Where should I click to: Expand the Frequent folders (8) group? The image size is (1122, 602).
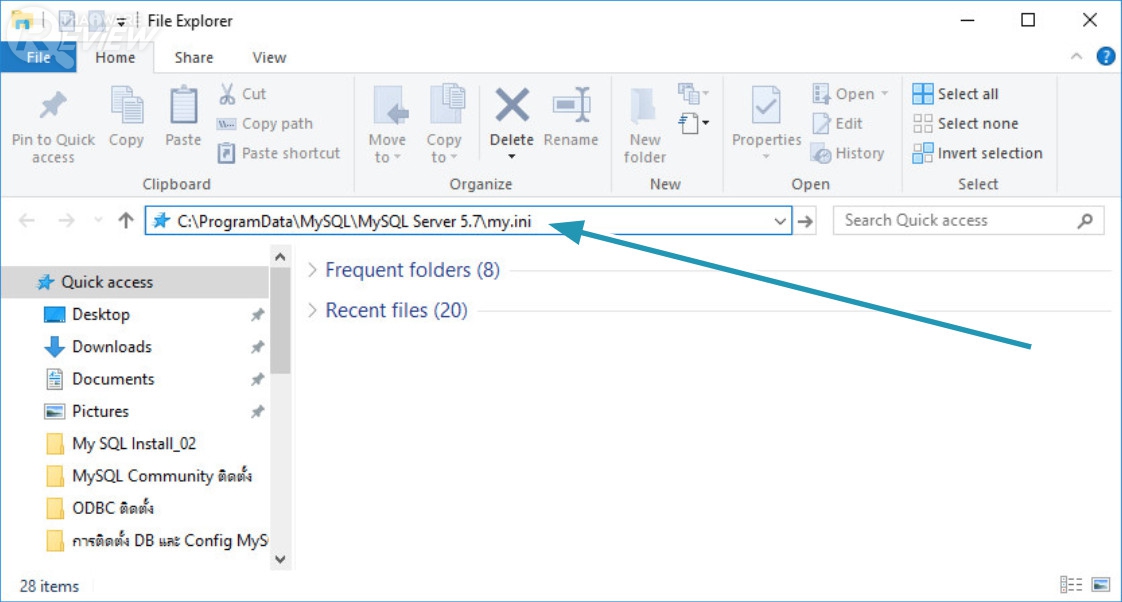pyautogui.click(x=312, y=270)
